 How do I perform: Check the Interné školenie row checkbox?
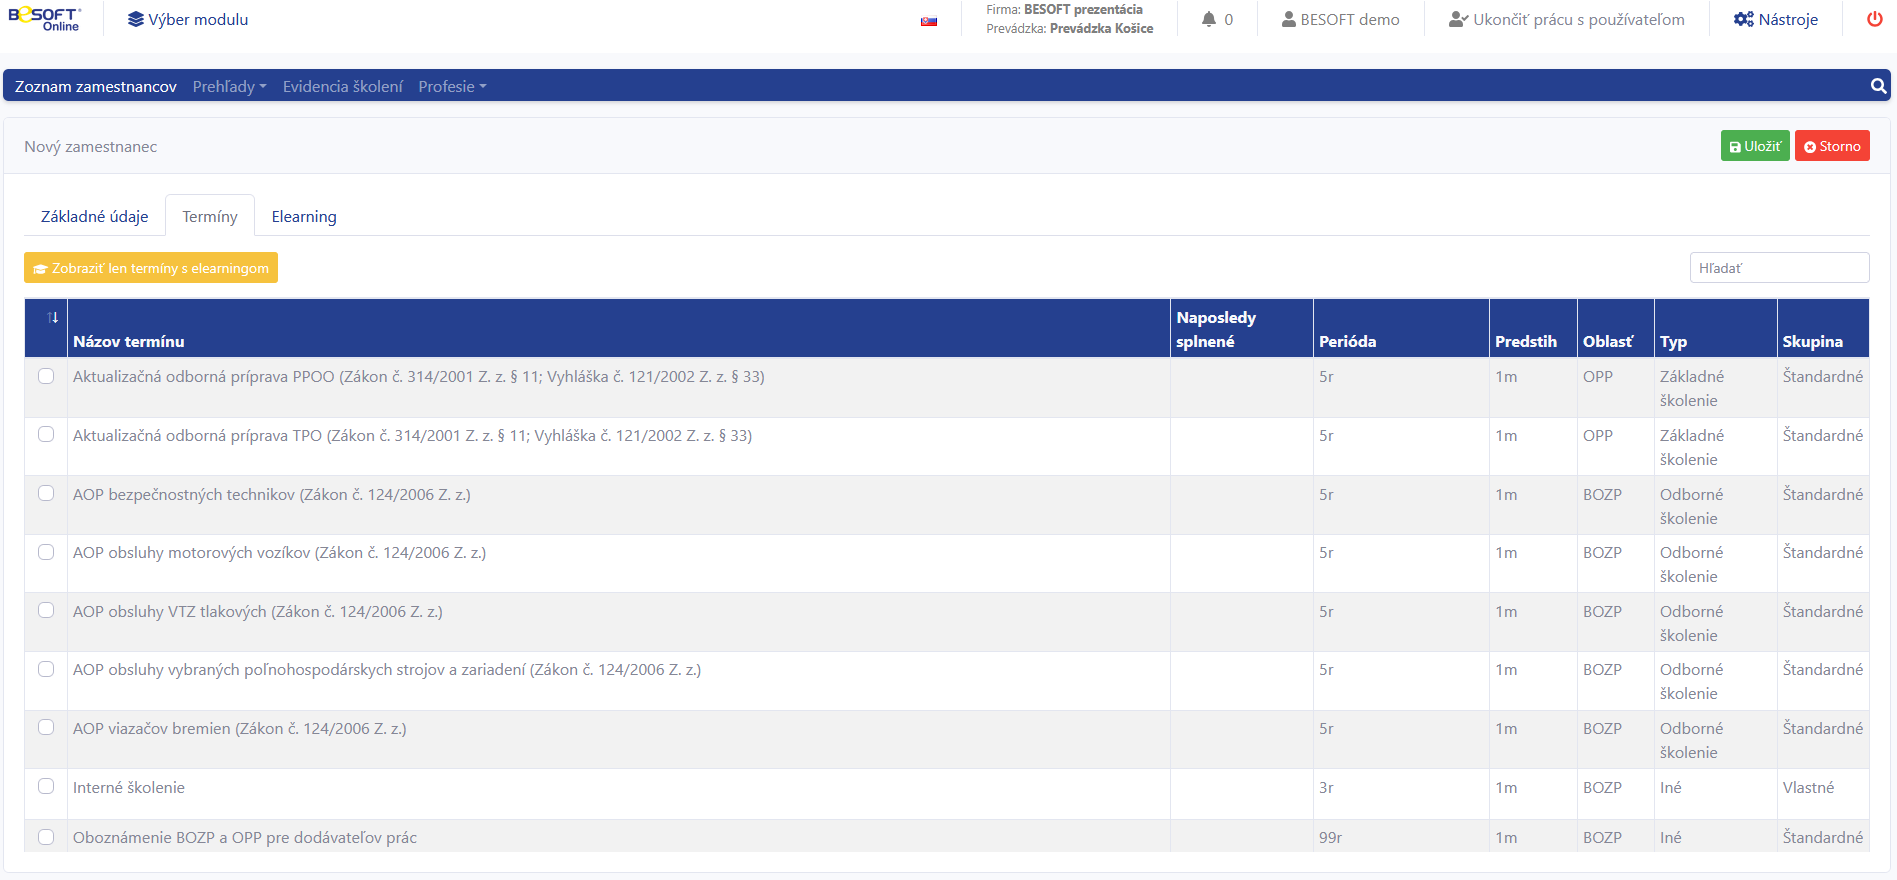pos(46,787)
